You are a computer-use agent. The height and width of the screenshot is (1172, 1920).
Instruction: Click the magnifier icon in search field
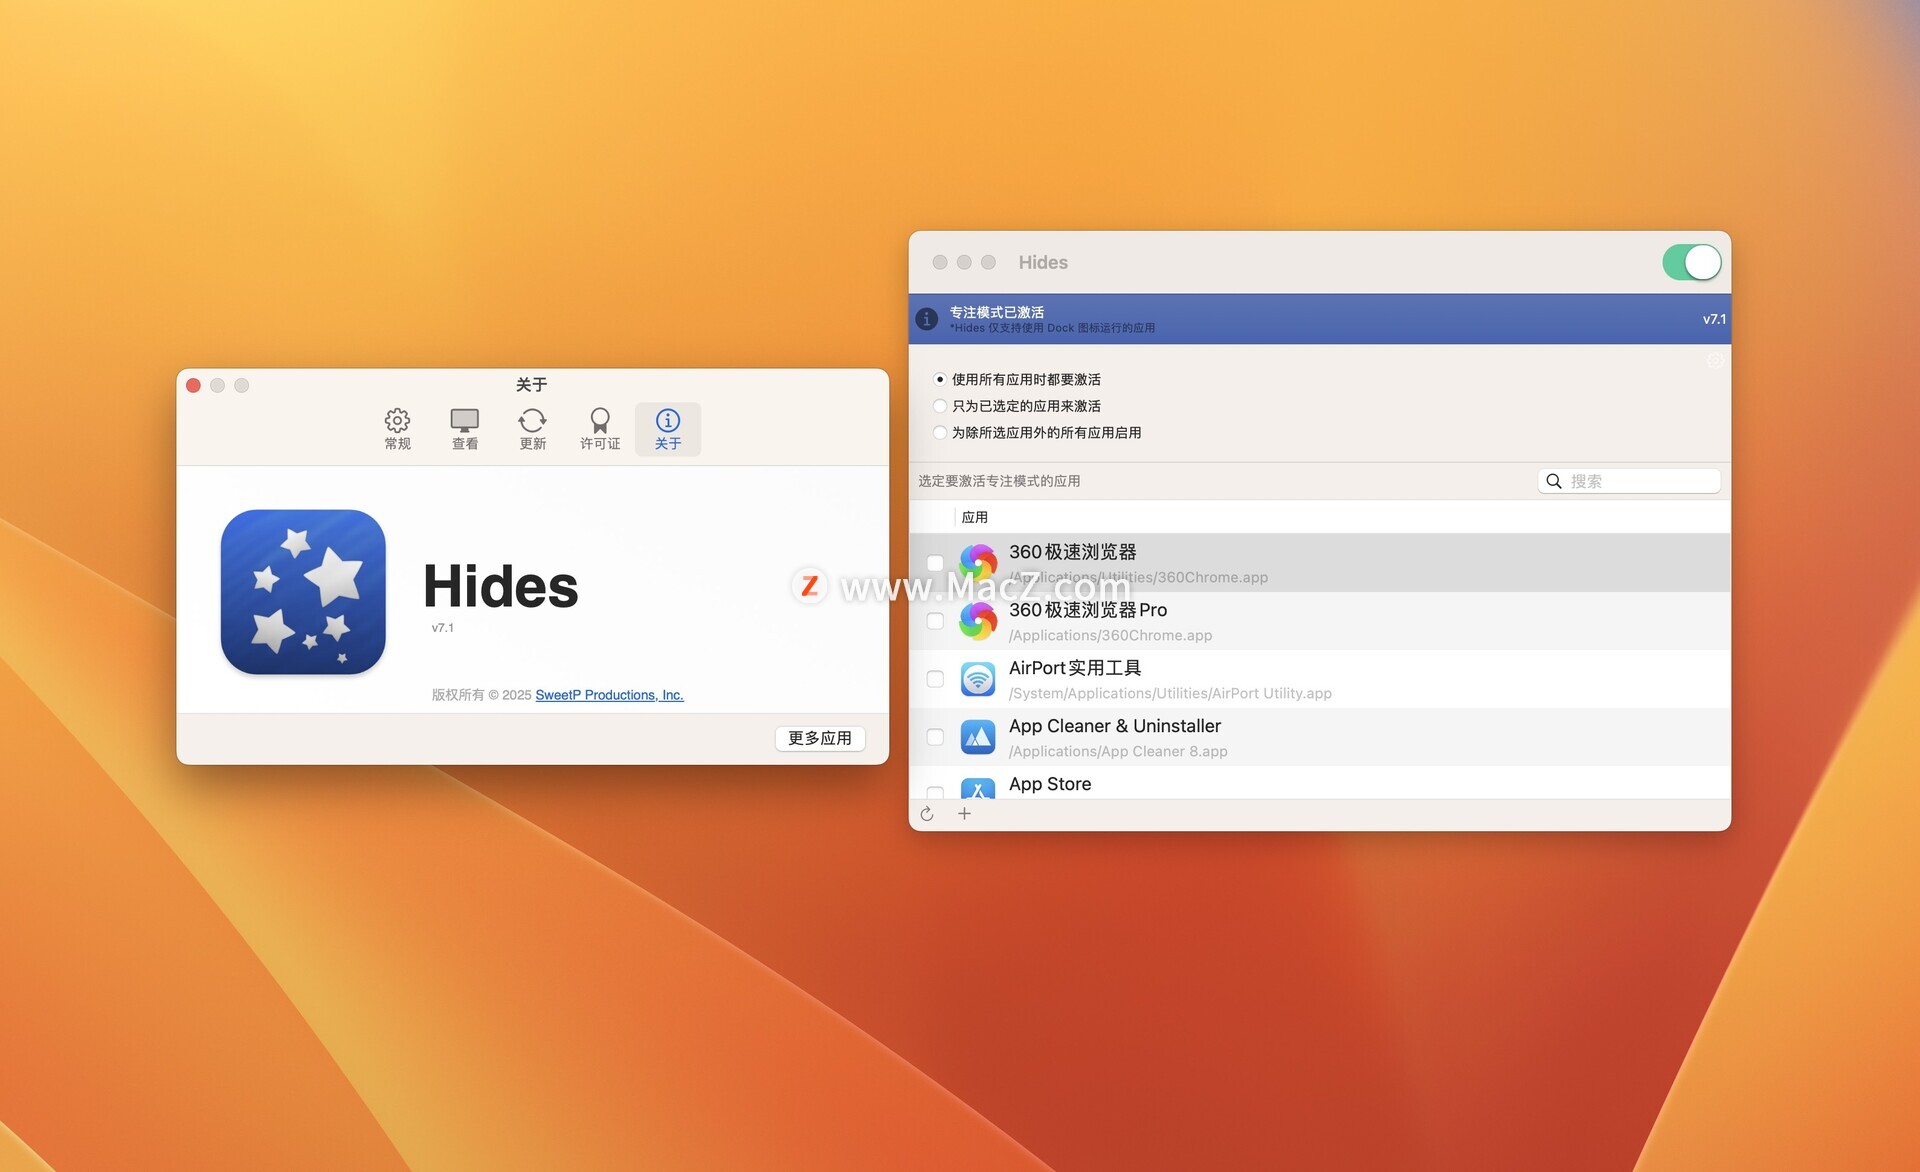[1554, 481]
